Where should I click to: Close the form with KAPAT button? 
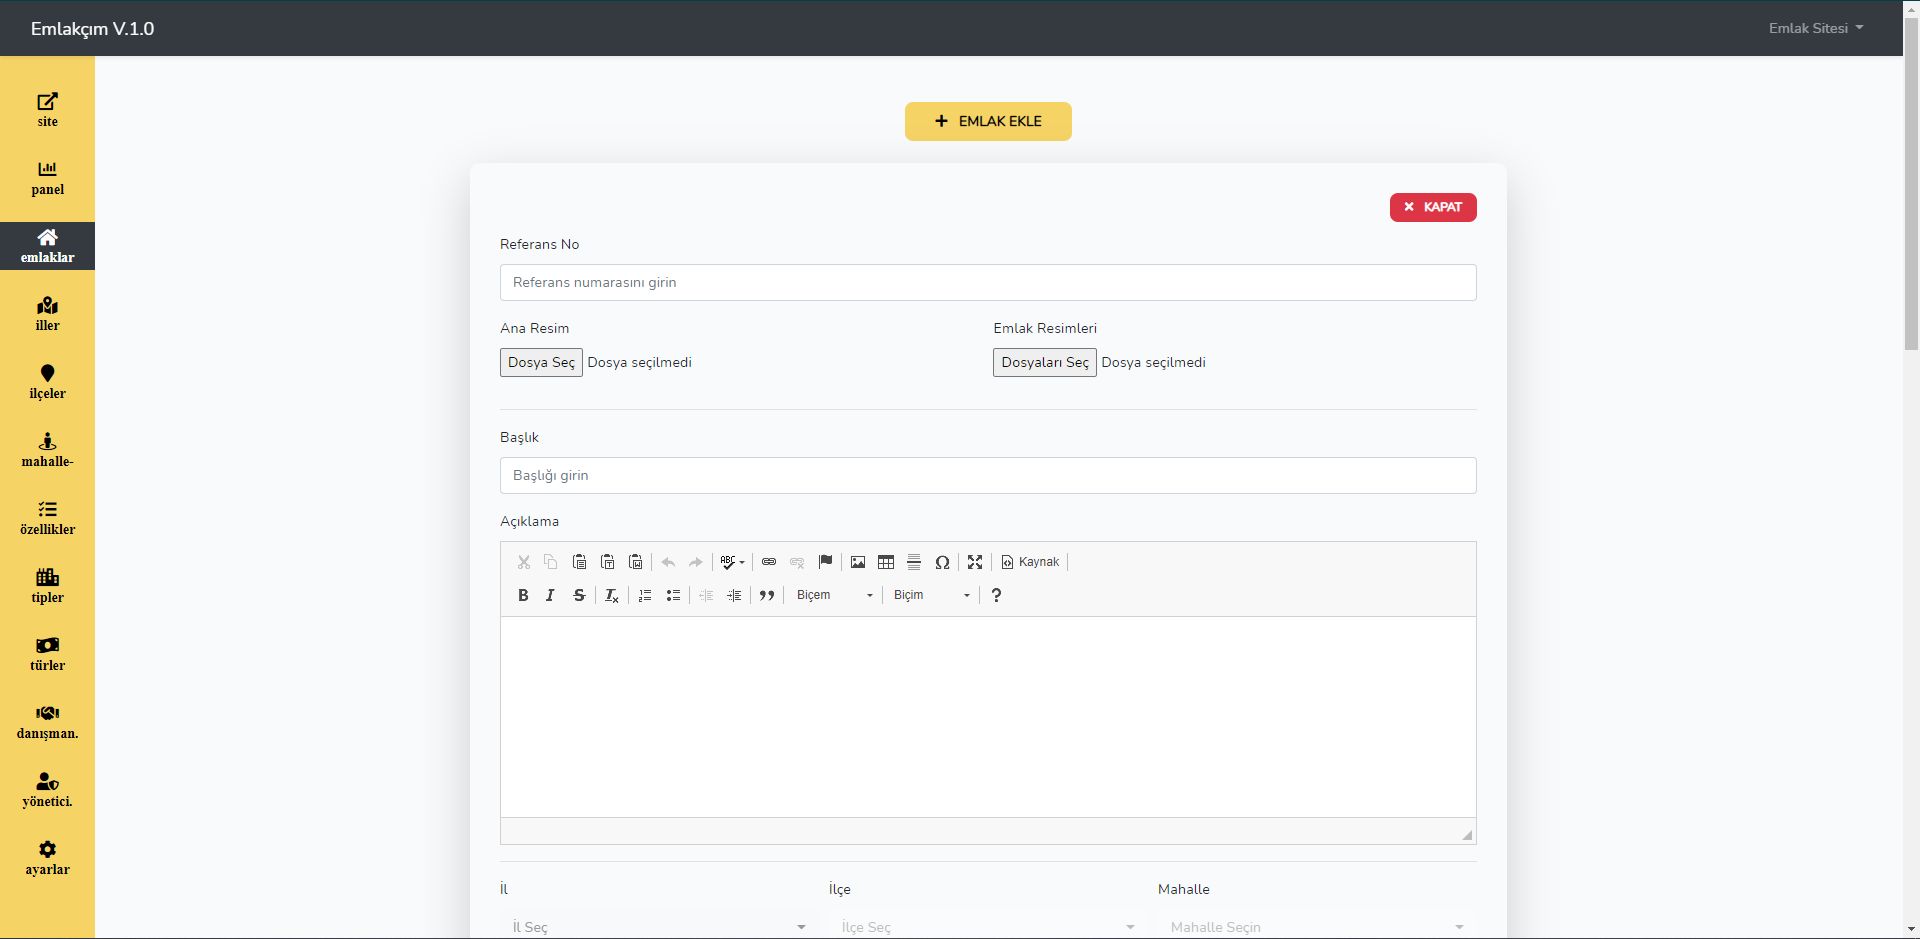[x=1432, y=207]
